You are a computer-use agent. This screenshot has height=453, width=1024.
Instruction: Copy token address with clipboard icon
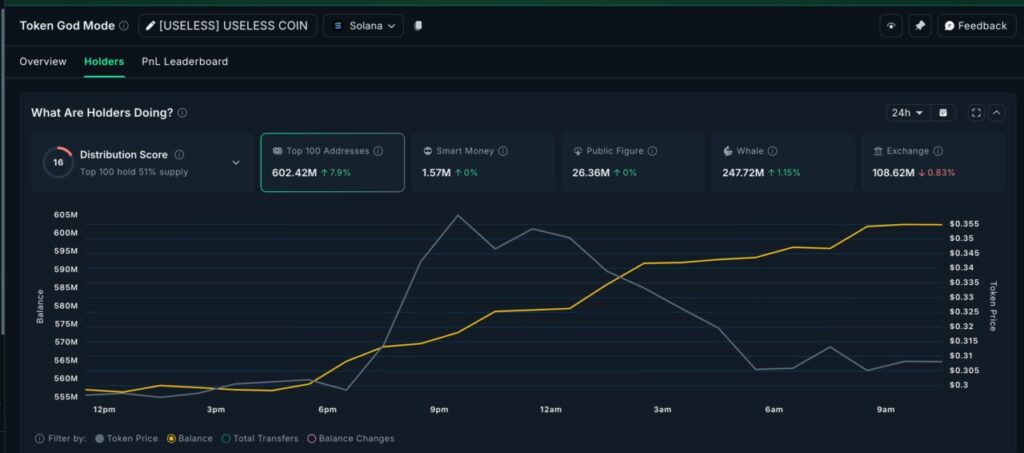tap(418, 26)
